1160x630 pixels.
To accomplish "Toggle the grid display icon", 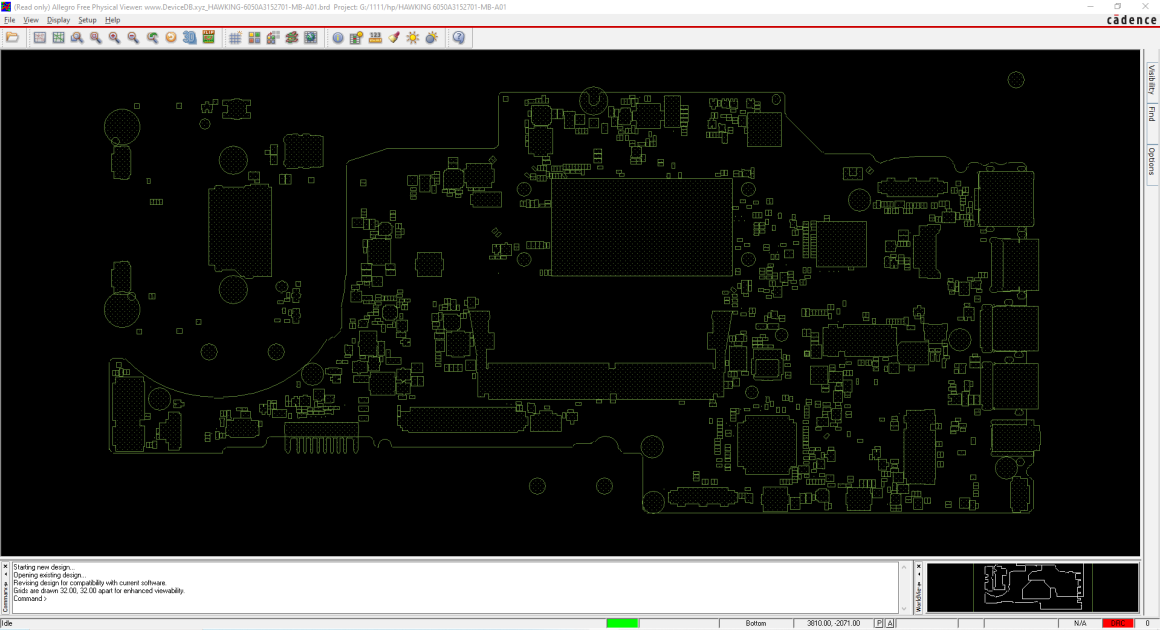I will tap(235, 38).
